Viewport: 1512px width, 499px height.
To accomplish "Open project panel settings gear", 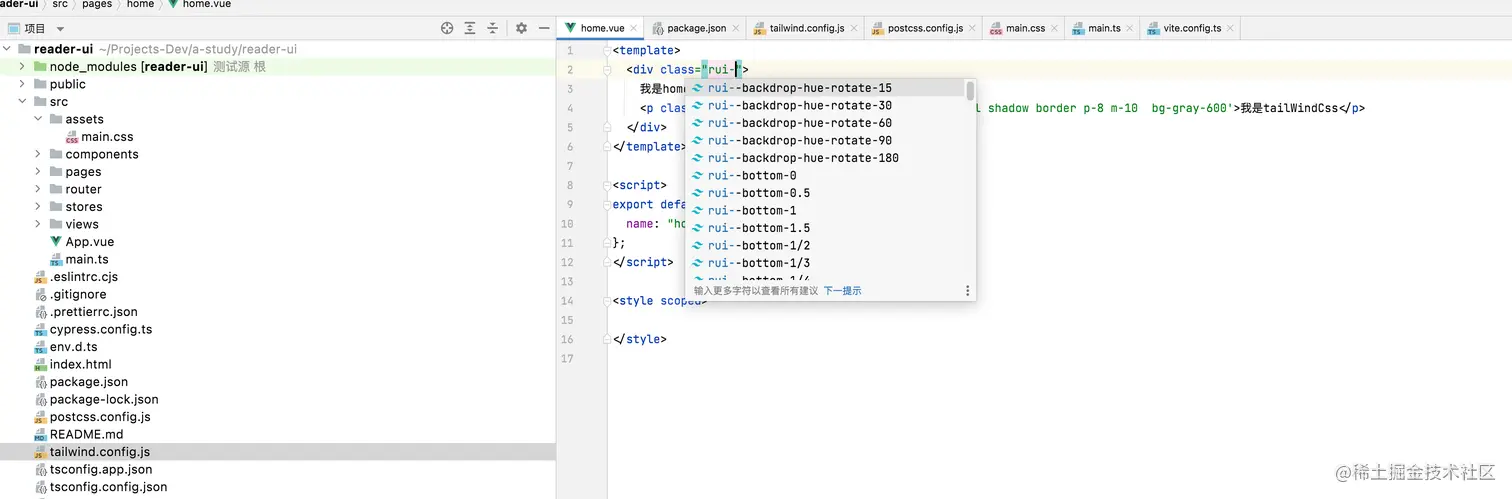I will point(521,29).
